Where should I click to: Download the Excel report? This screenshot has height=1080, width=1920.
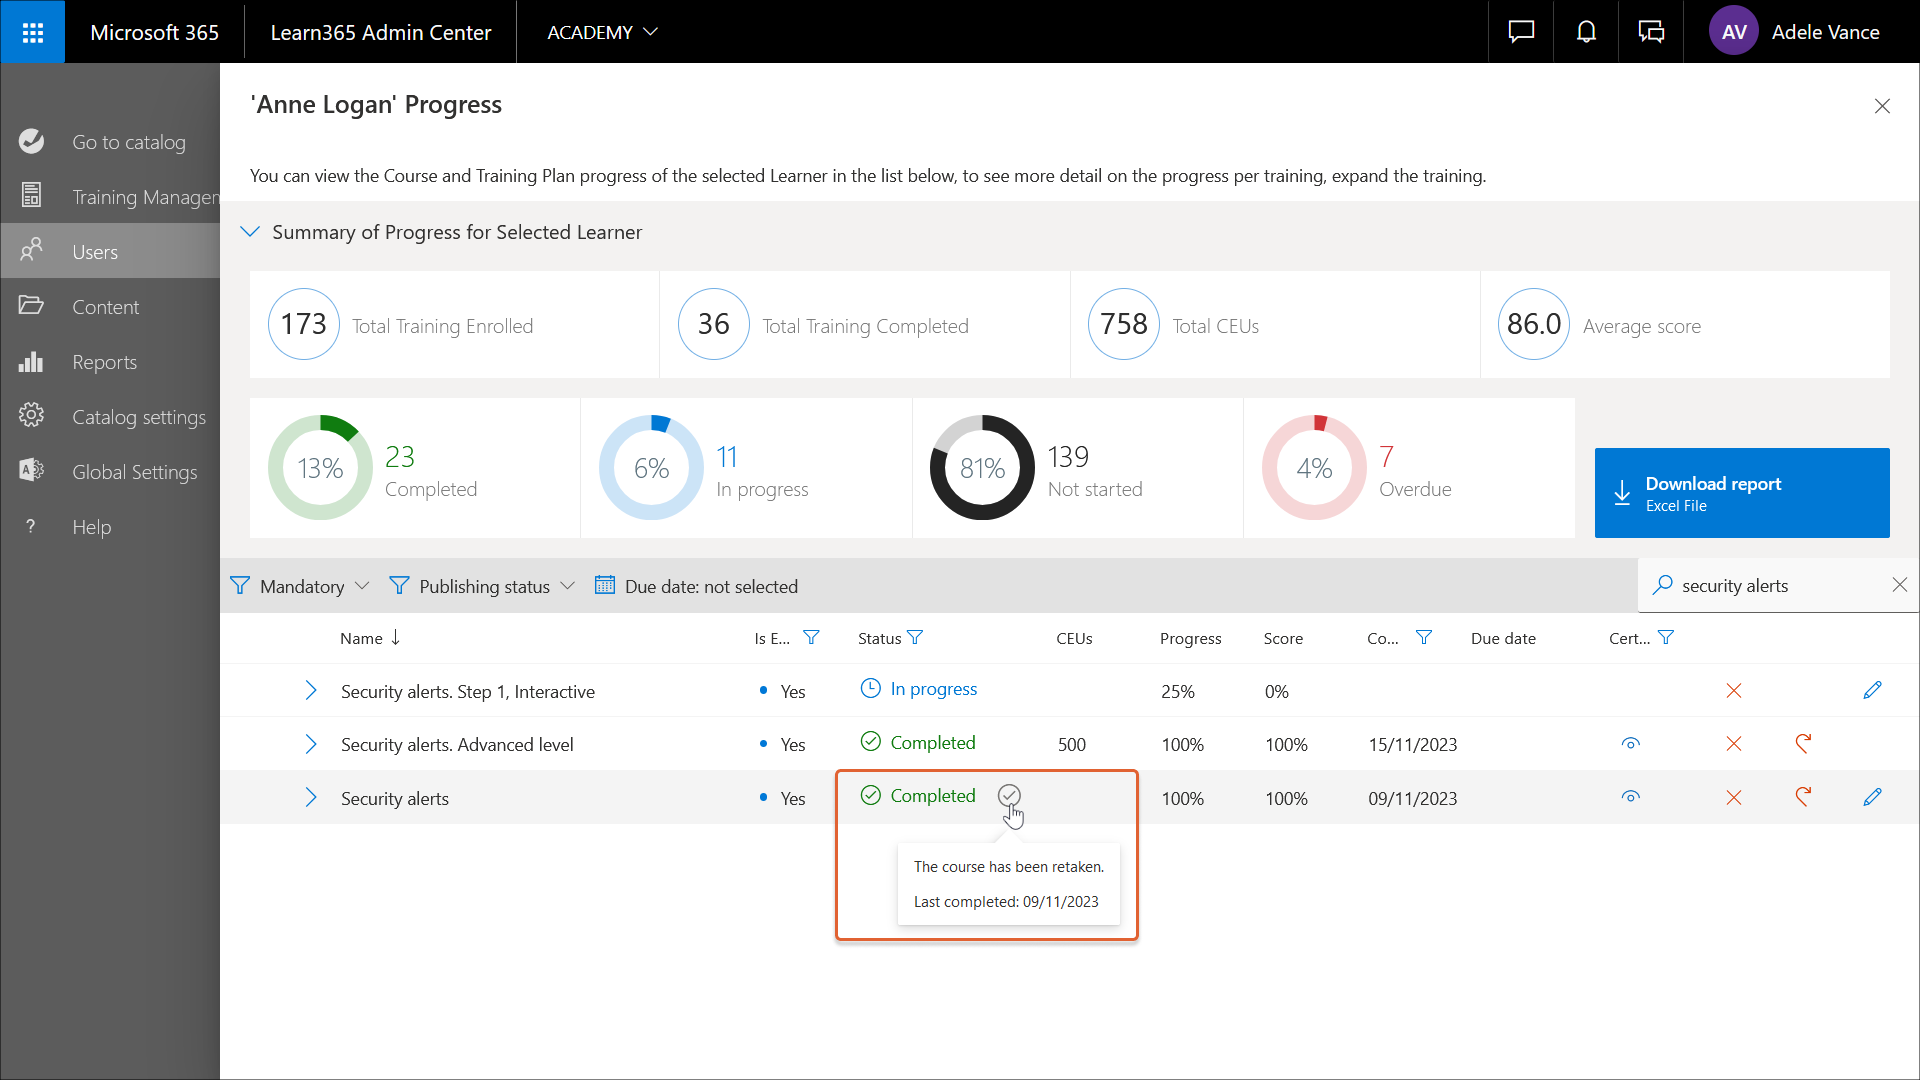click(1741, 493)
